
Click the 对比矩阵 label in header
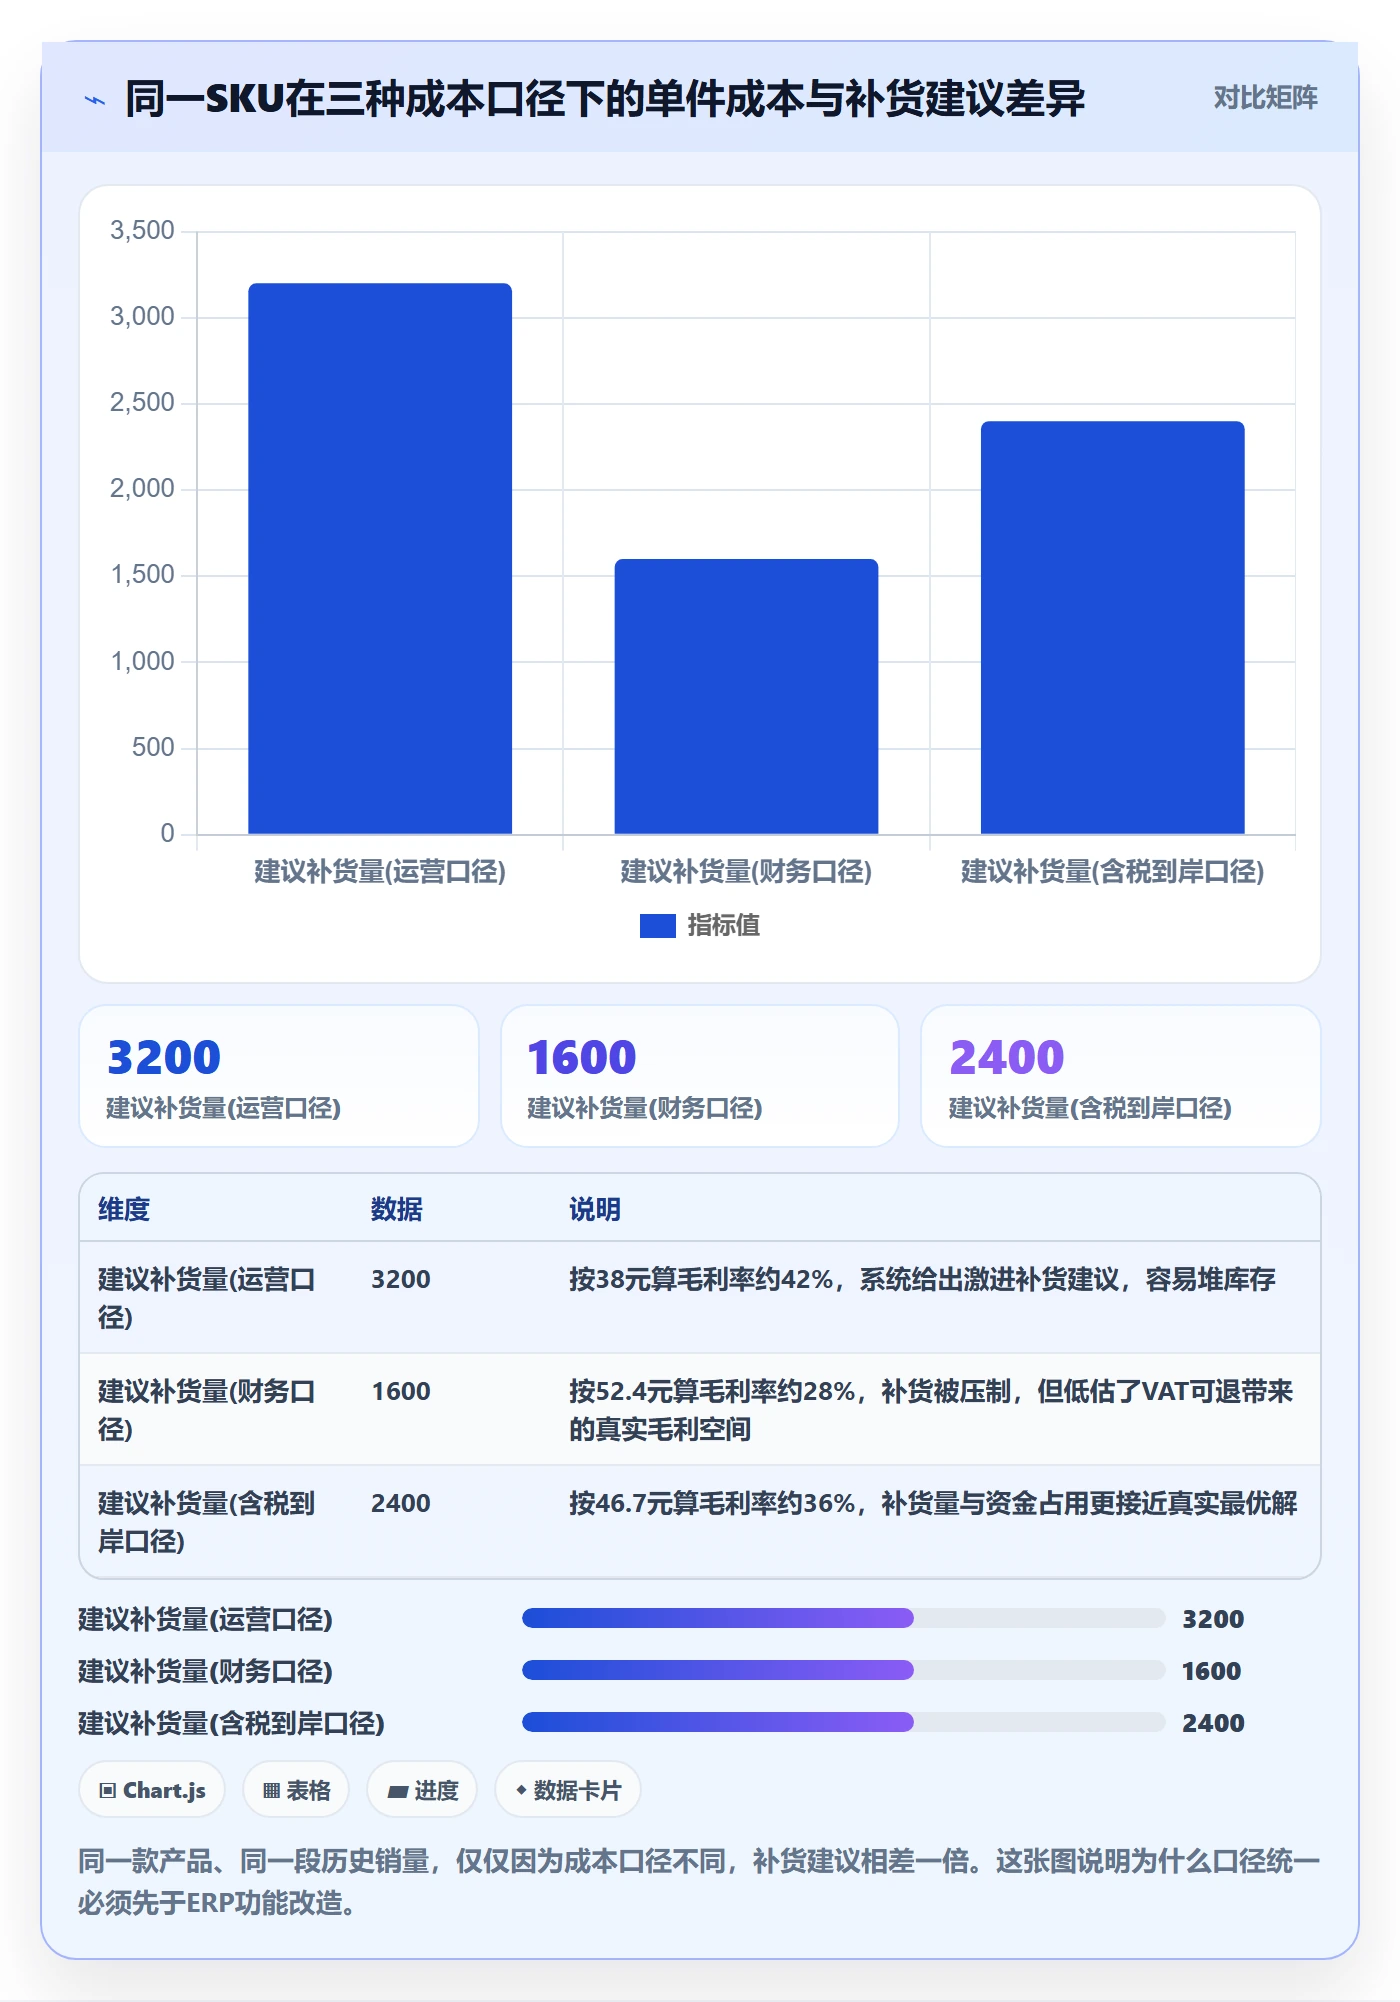coord(1265,98)
